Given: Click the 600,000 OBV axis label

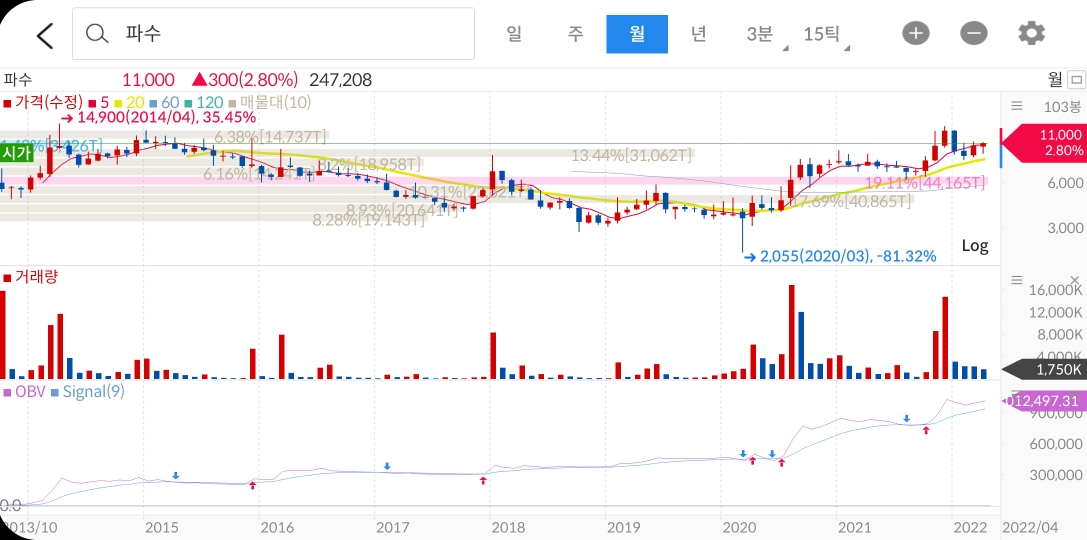Looking at the screenshot, I should 1058,444.
